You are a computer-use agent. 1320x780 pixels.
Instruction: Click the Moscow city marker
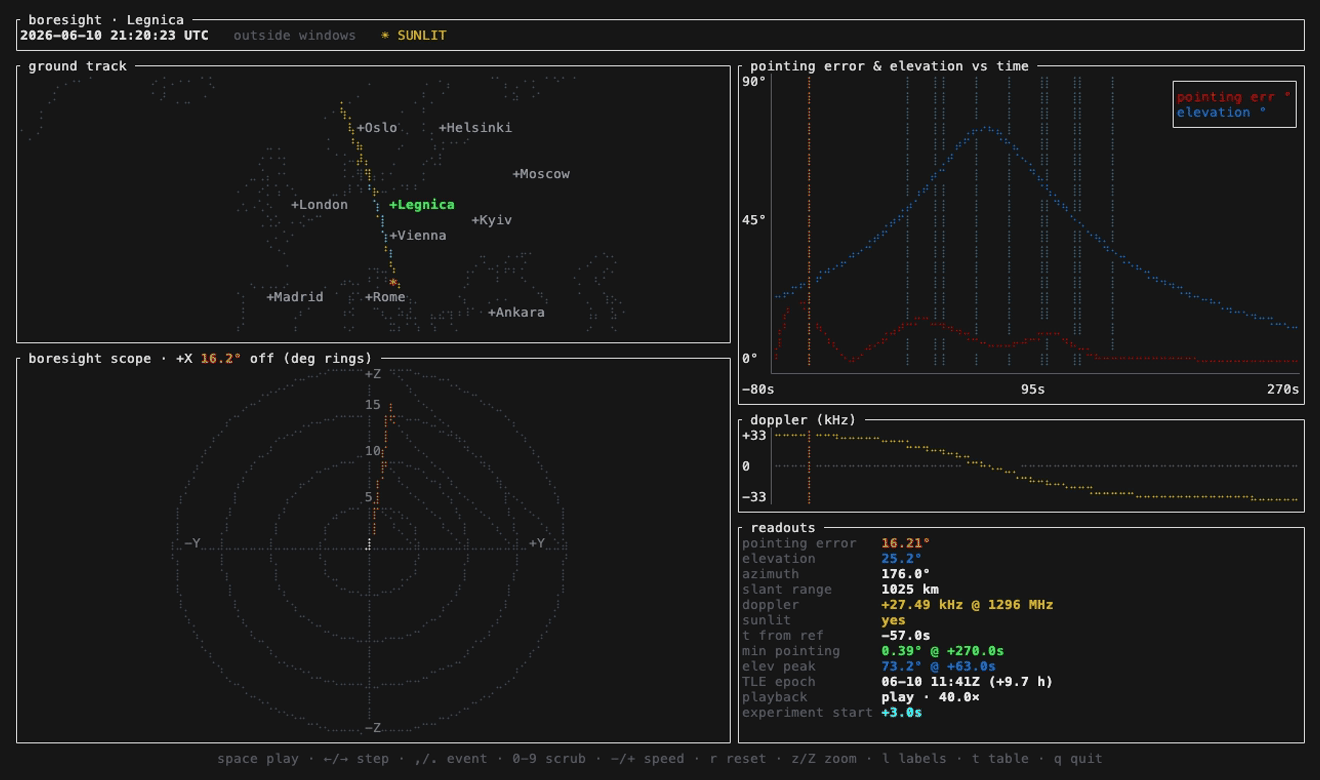(x=541, y=174)
